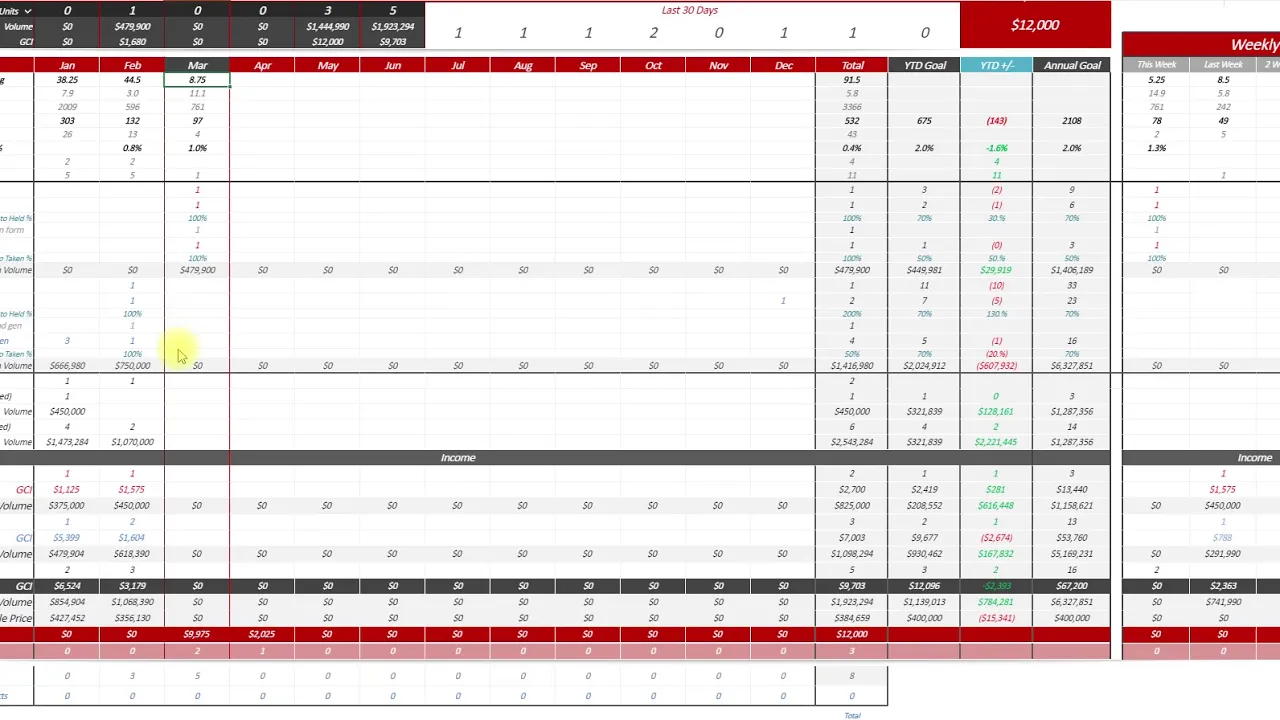Select the Jan month column header

(67, 66)
